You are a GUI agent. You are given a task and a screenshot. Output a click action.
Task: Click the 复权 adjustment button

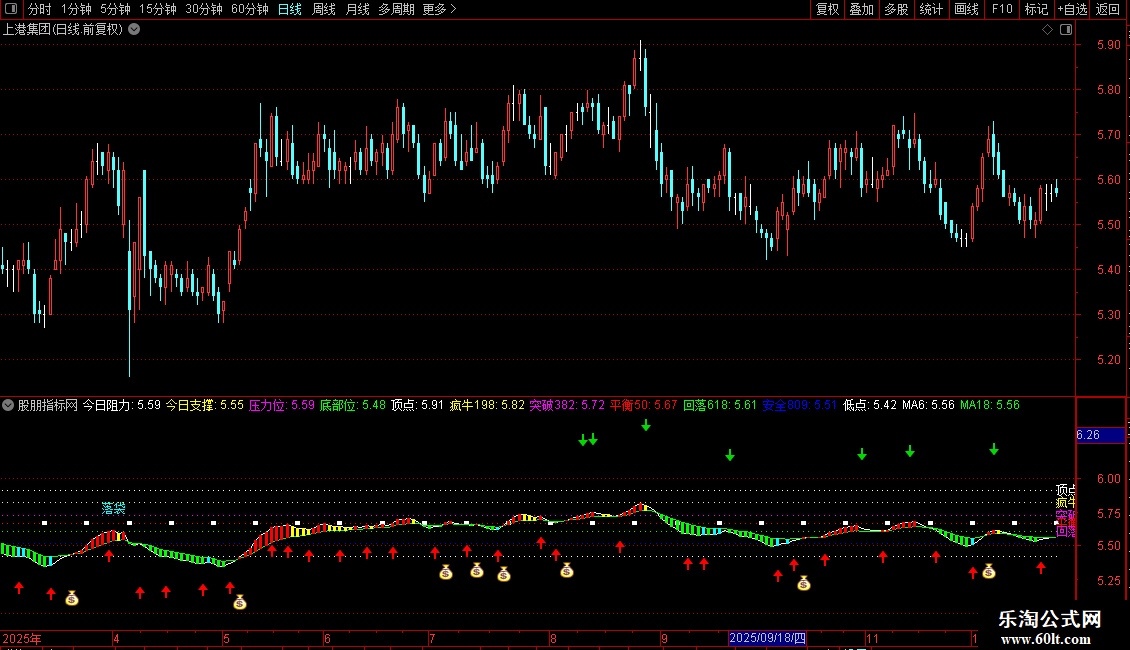[827, 9]
